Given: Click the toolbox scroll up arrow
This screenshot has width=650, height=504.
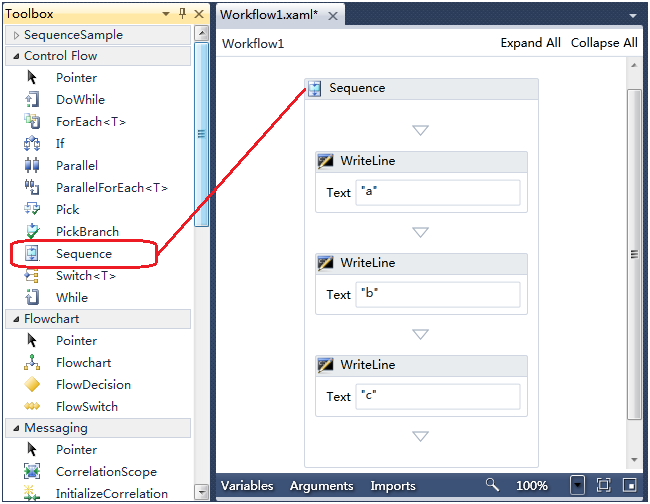Looking at the screenshot, I should pyautogui.click(x=201, y=33).
